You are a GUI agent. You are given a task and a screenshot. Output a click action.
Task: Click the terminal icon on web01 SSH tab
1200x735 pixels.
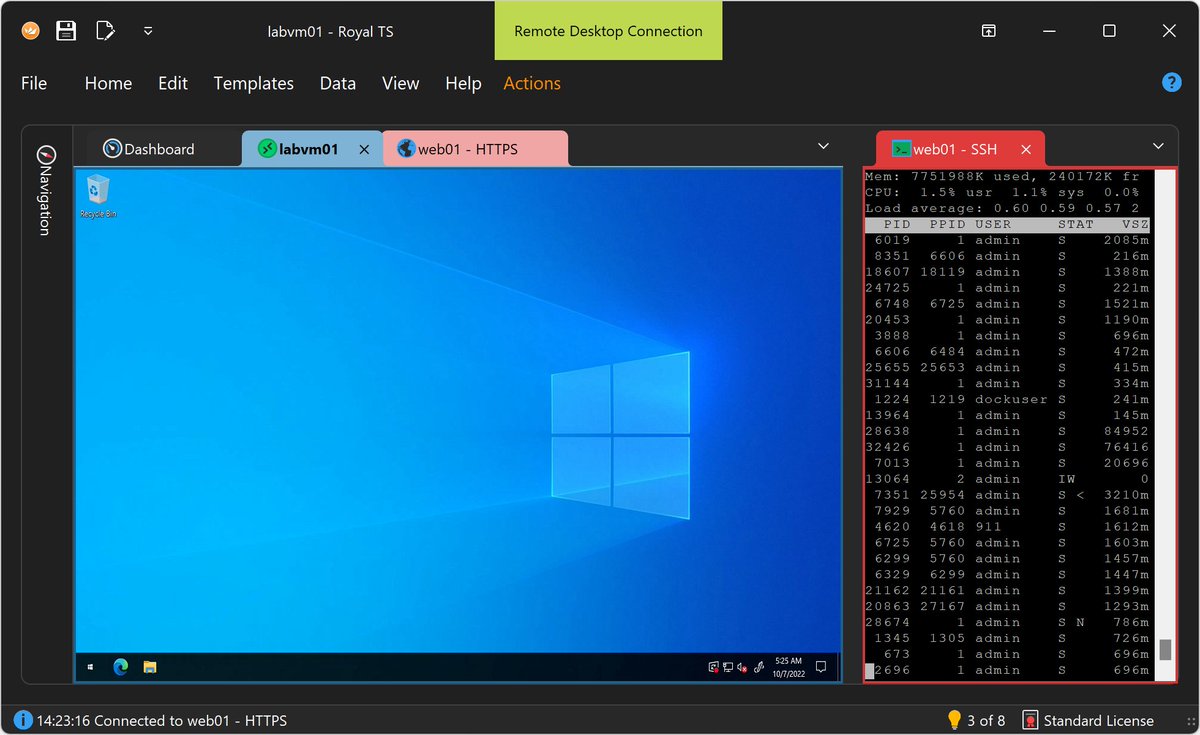[x=901, y=149]
